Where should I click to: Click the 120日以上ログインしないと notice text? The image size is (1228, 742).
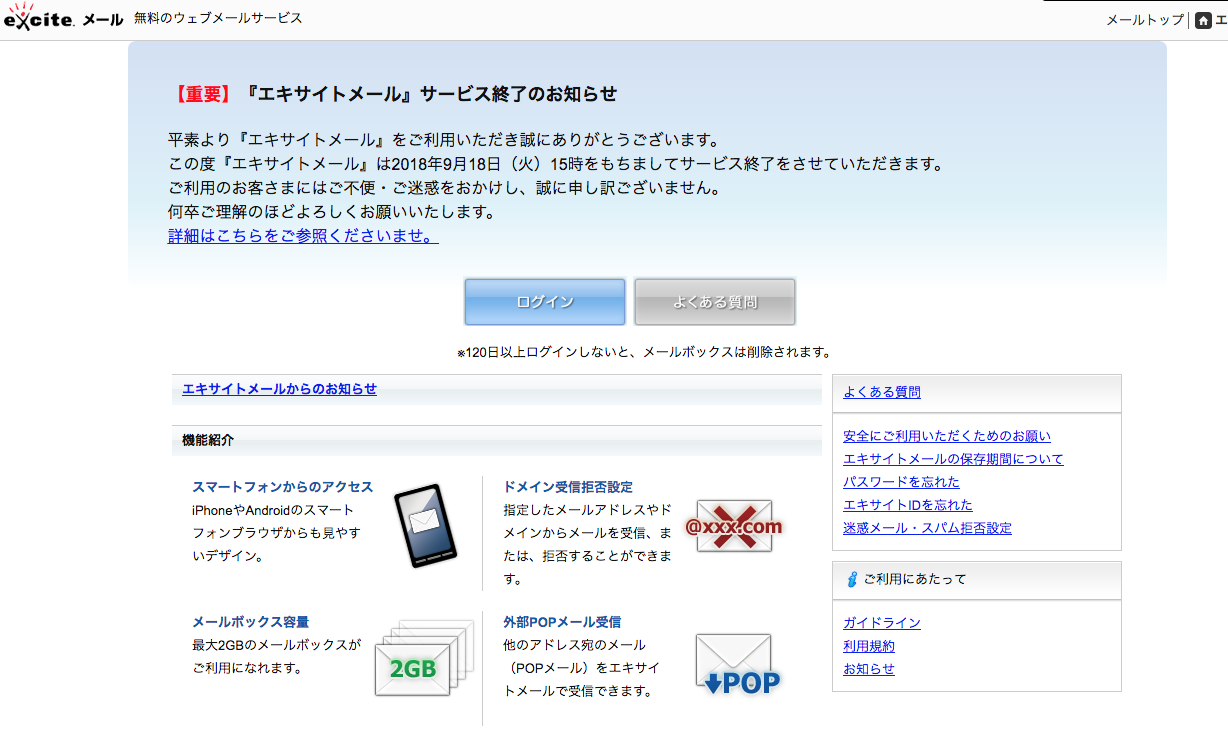[x=644, y=352]
